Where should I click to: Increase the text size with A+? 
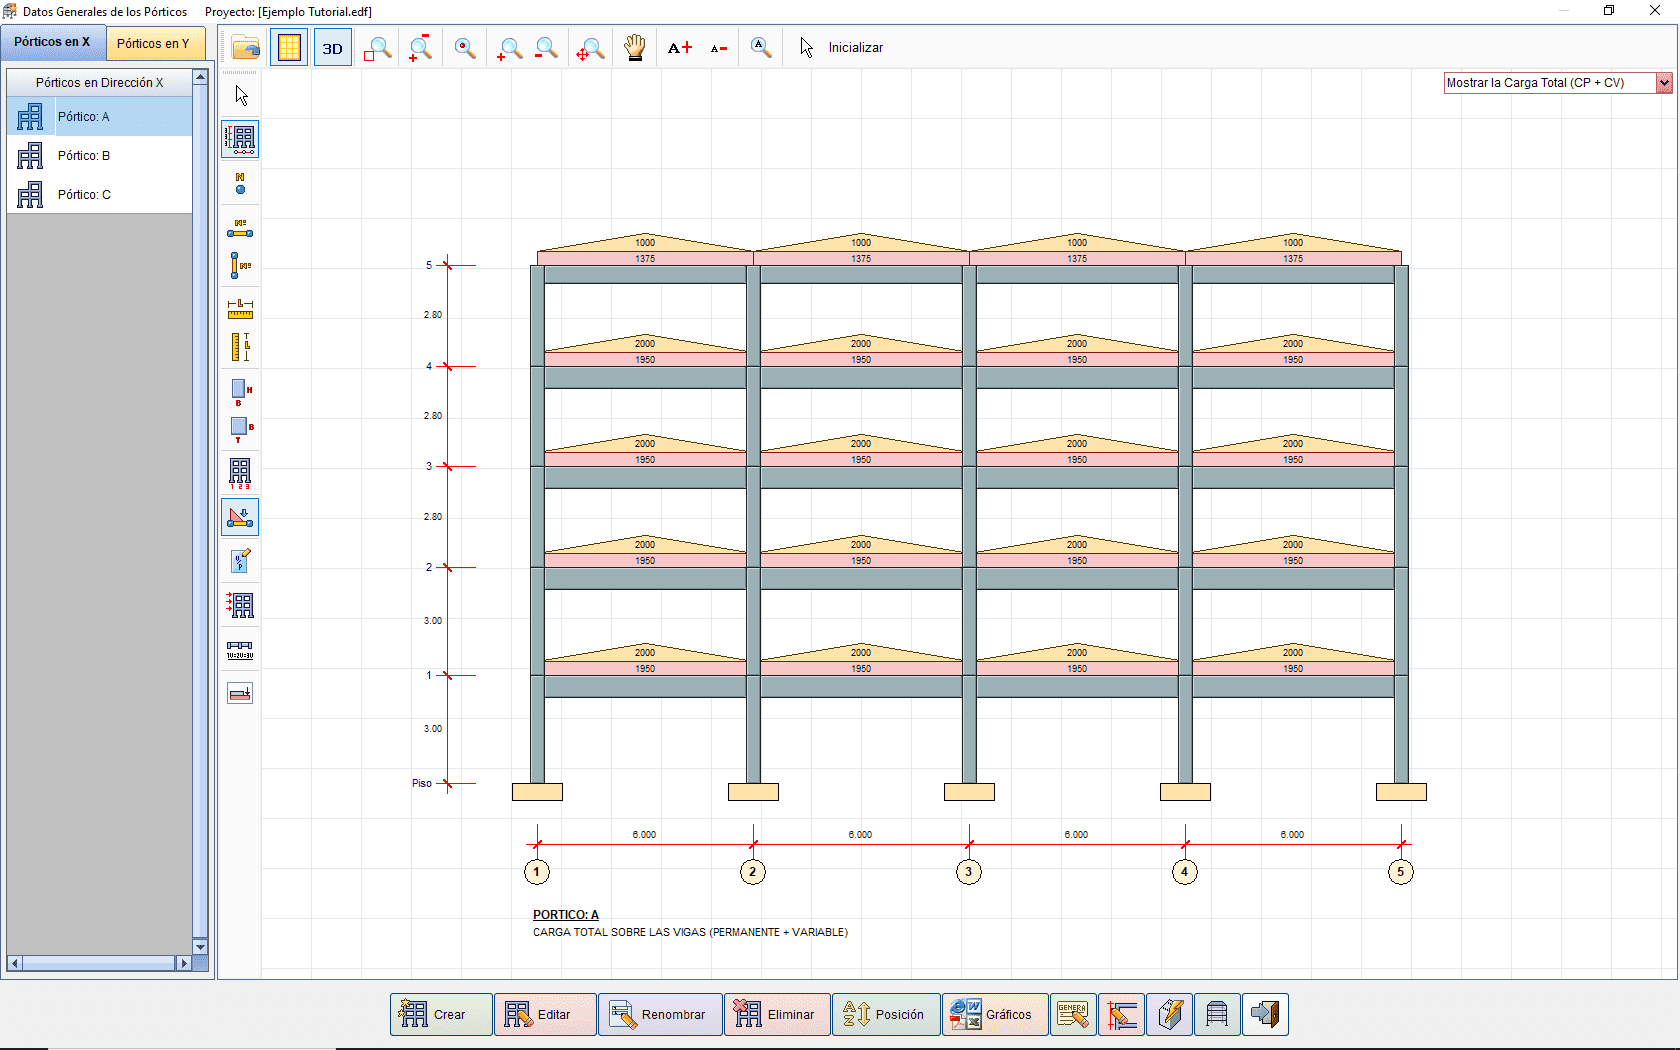(x=680, y=47)
